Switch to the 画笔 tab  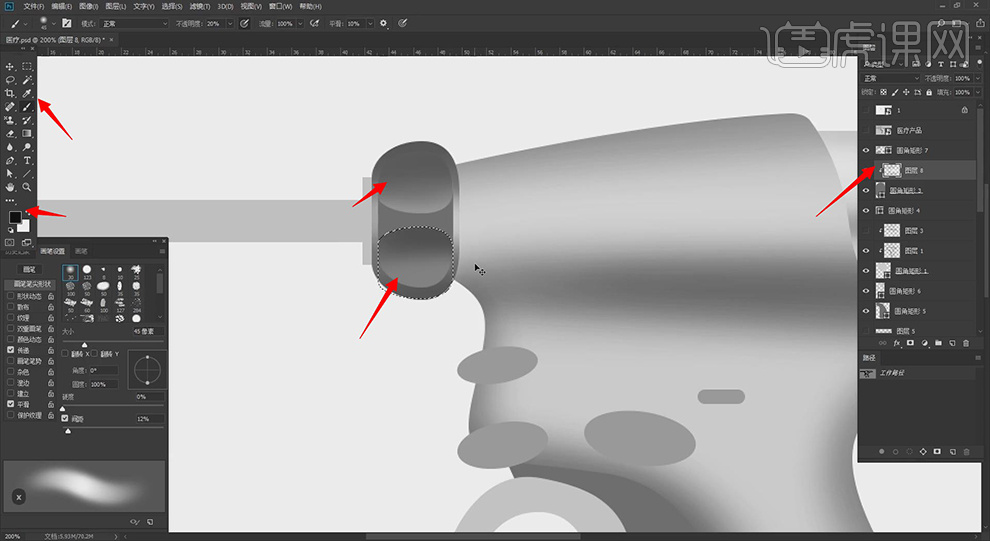81,251
